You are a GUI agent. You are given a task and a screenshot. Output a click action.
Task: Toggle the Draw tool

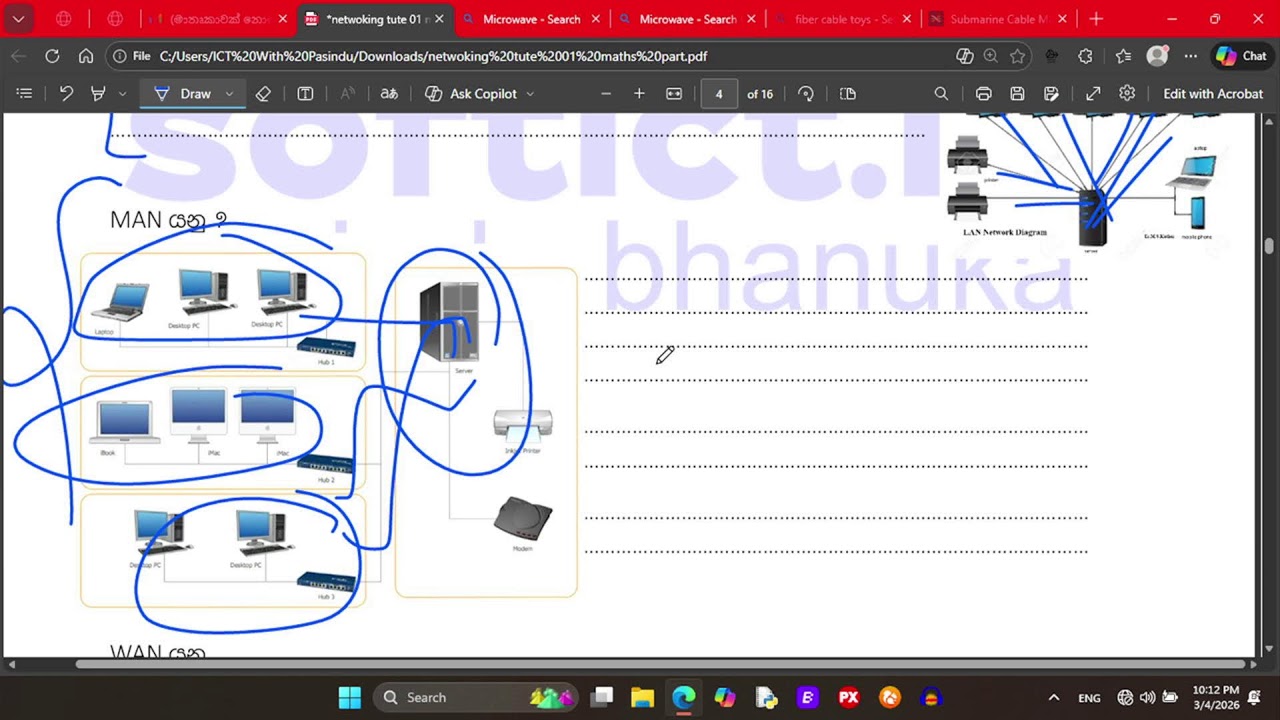[x=182, y=93]
